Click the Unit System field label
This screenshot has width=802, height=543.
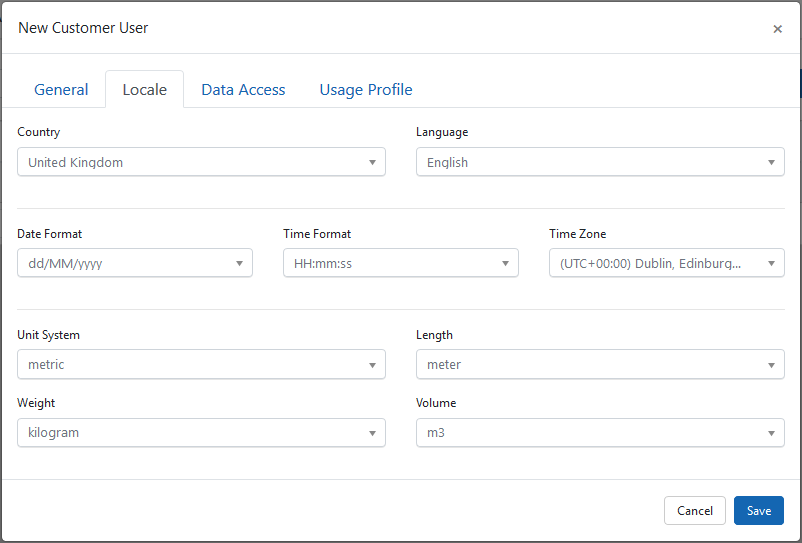(48, 335)
